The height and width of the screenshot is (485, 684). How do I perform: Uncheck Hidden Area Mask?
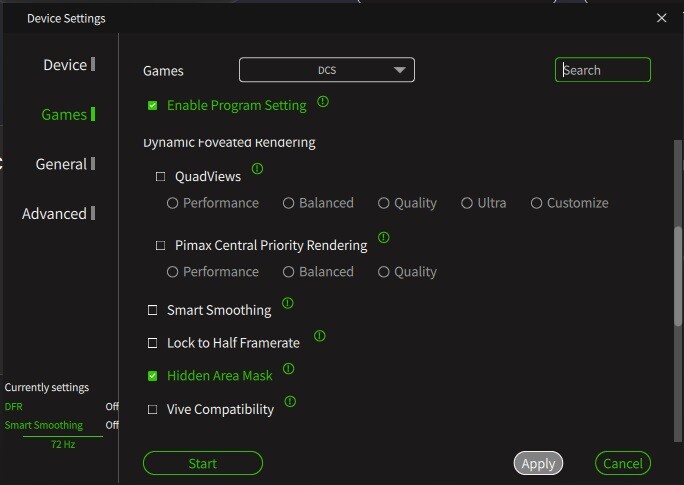tap(152, 376)
